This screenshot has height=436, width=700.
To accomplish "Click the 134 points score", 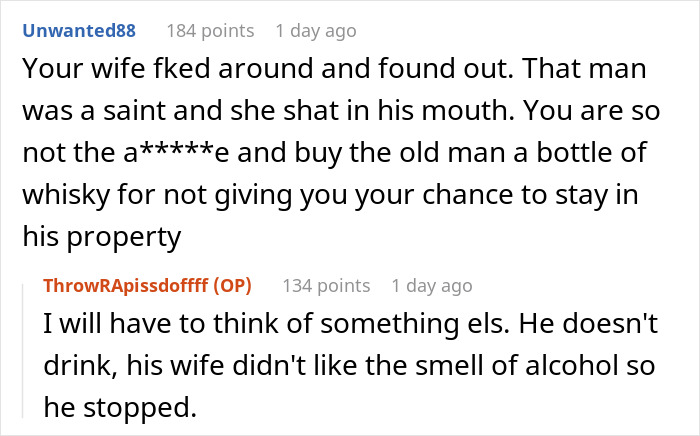I will point(328,286).
